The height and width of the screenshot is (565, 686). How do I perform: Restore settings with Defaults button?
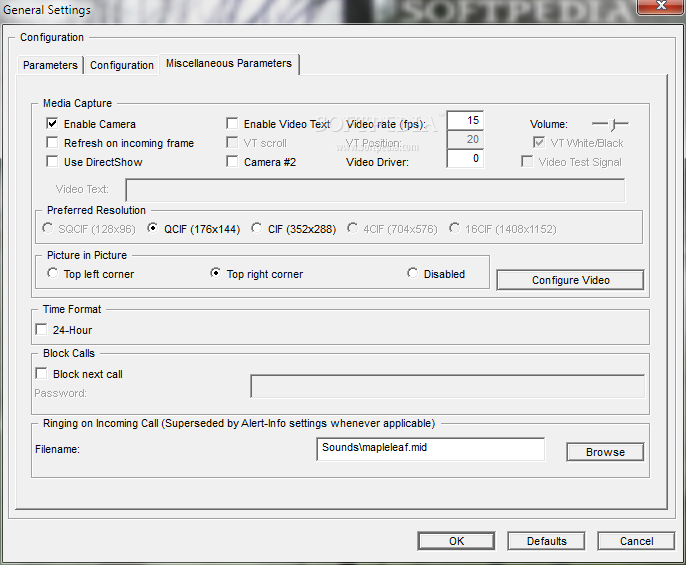(546, 541)
